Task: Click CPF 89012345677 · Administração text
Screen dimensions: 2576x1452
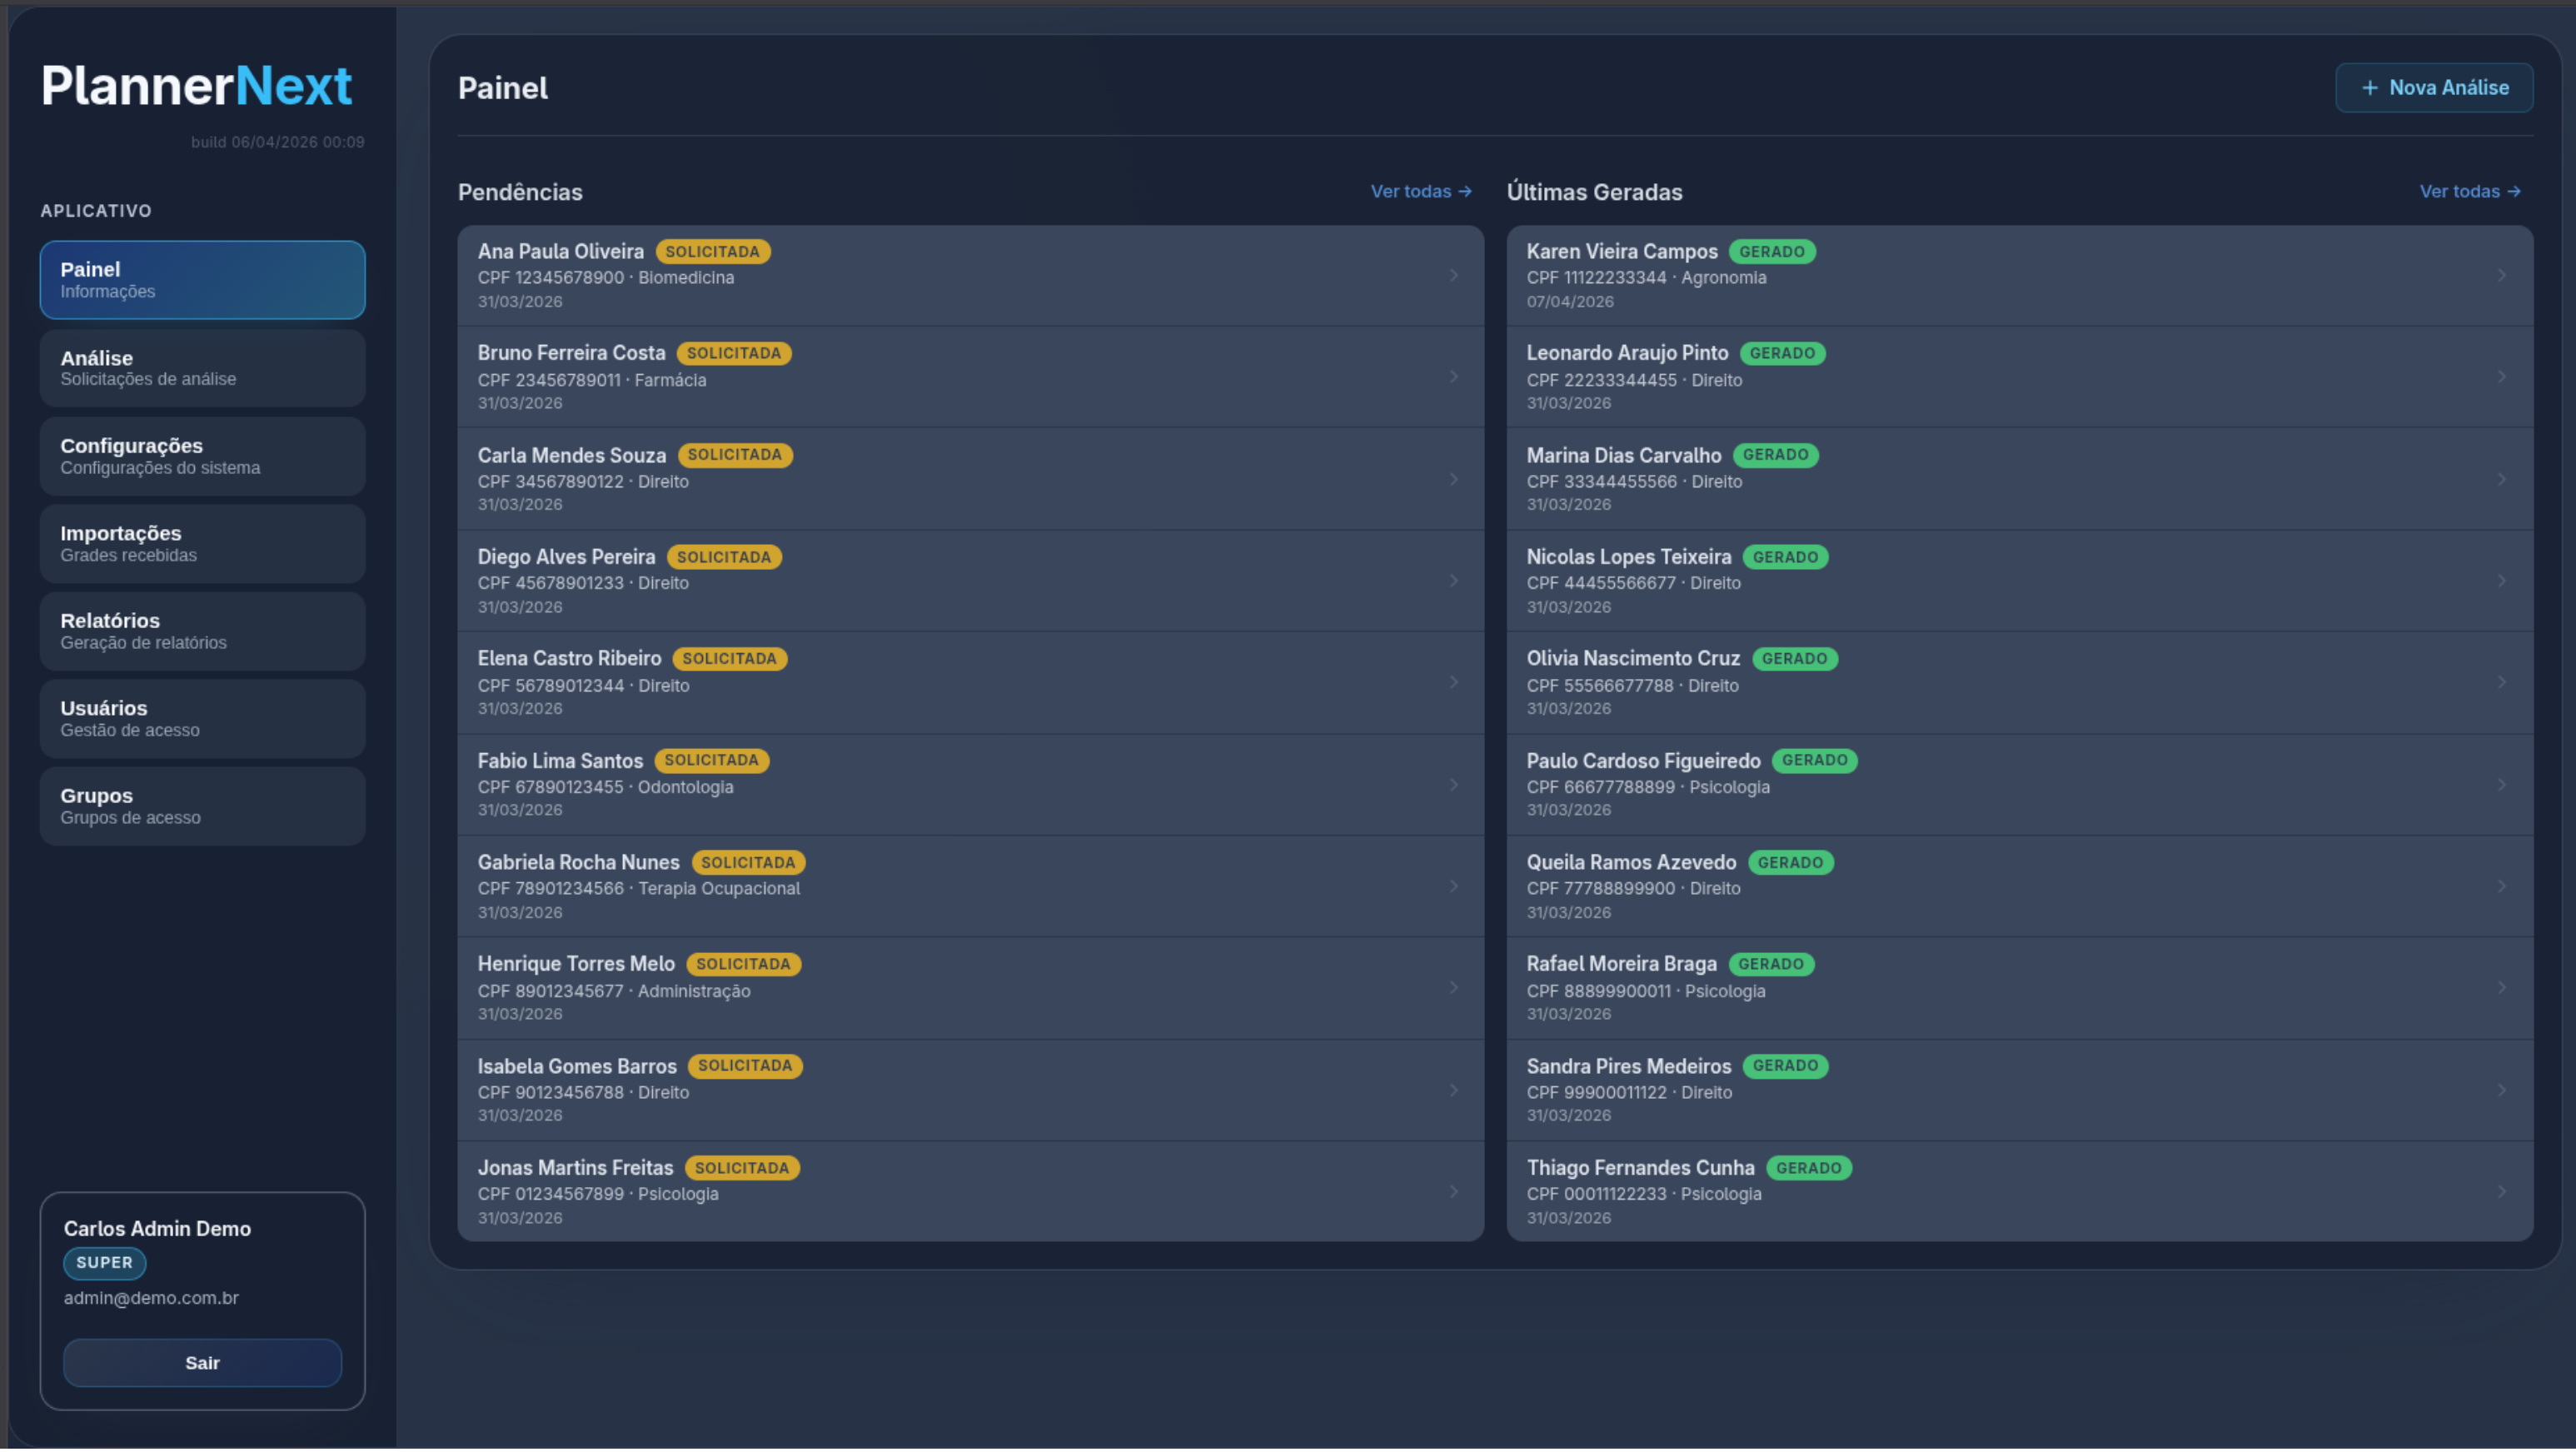Action: 614,991
